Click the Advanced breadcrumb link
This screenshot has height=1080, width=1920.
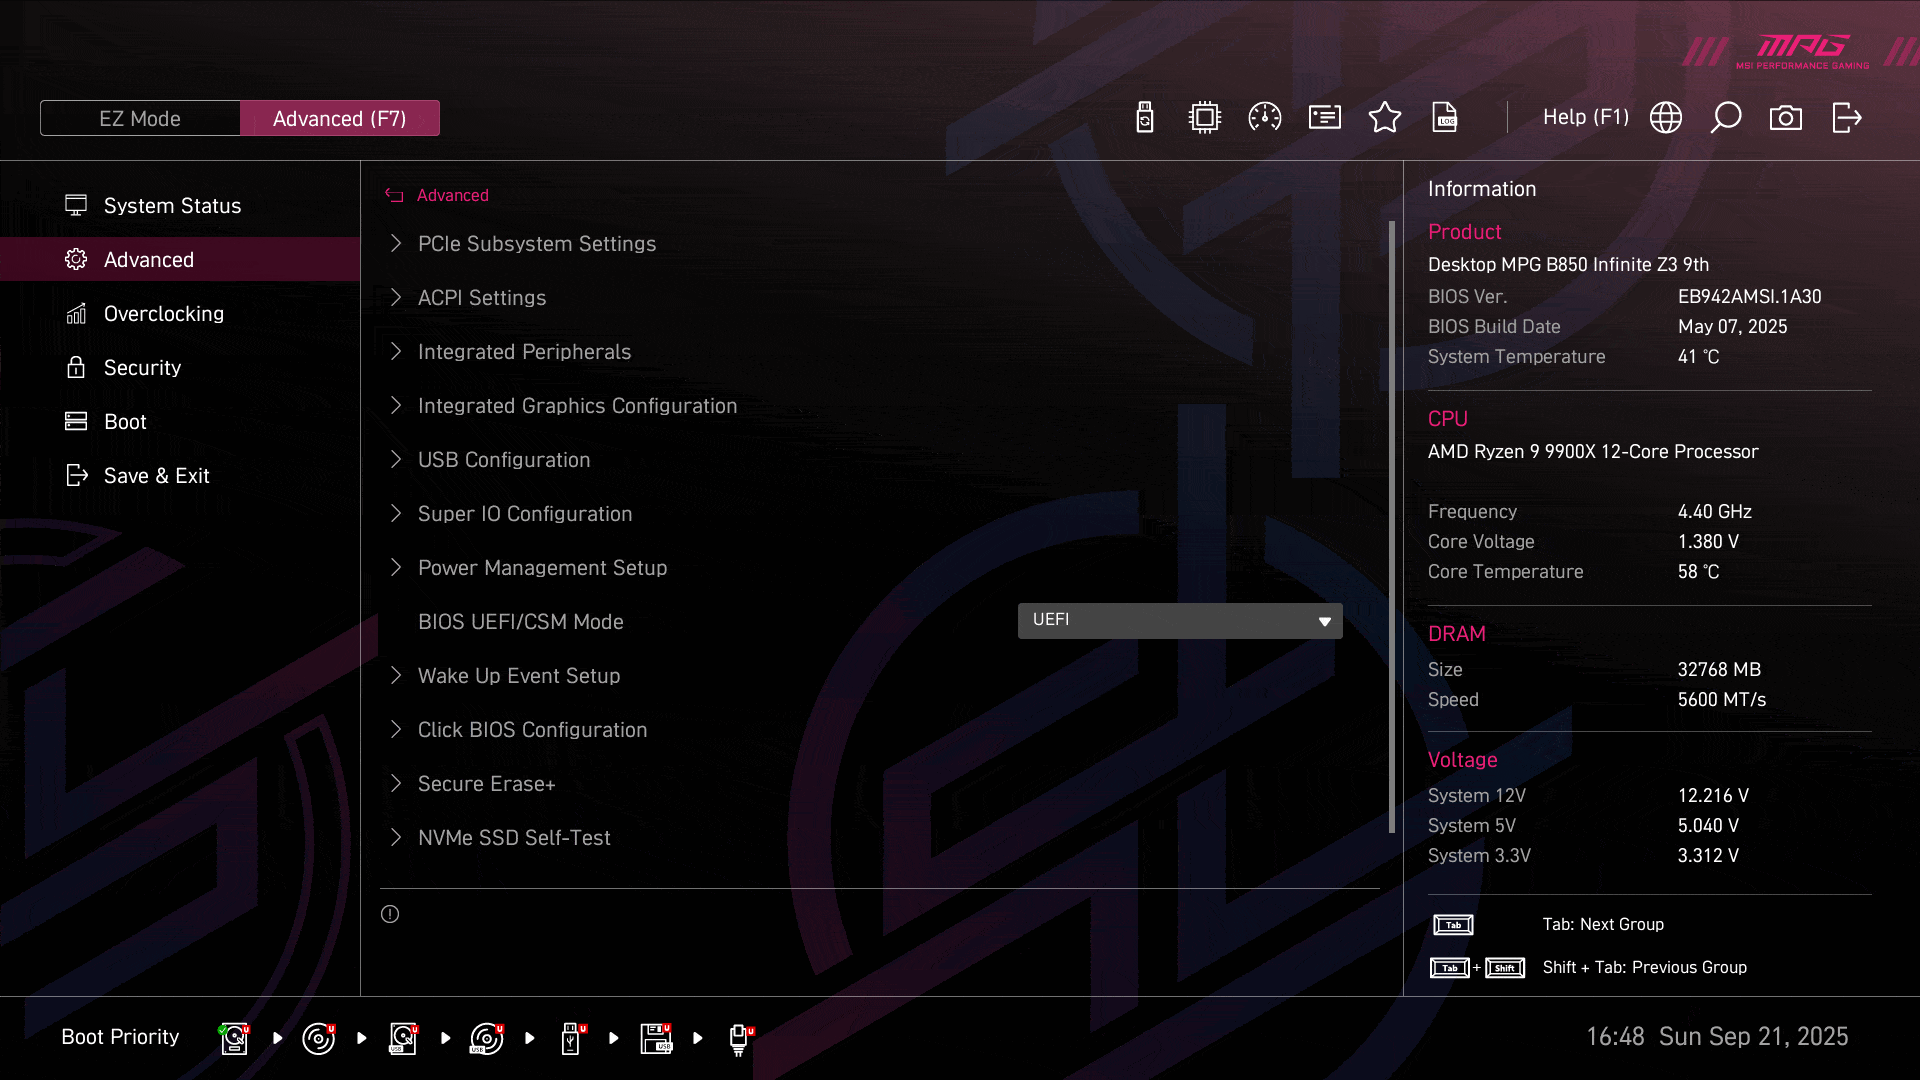(453, 195)
